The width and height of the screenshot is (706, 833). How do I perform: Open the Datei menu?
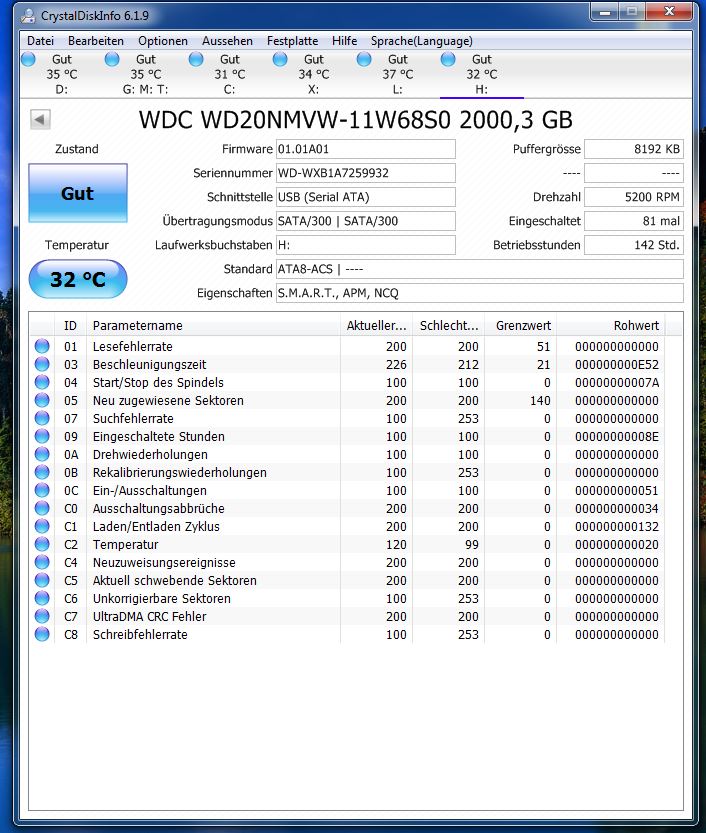[40, 41]
